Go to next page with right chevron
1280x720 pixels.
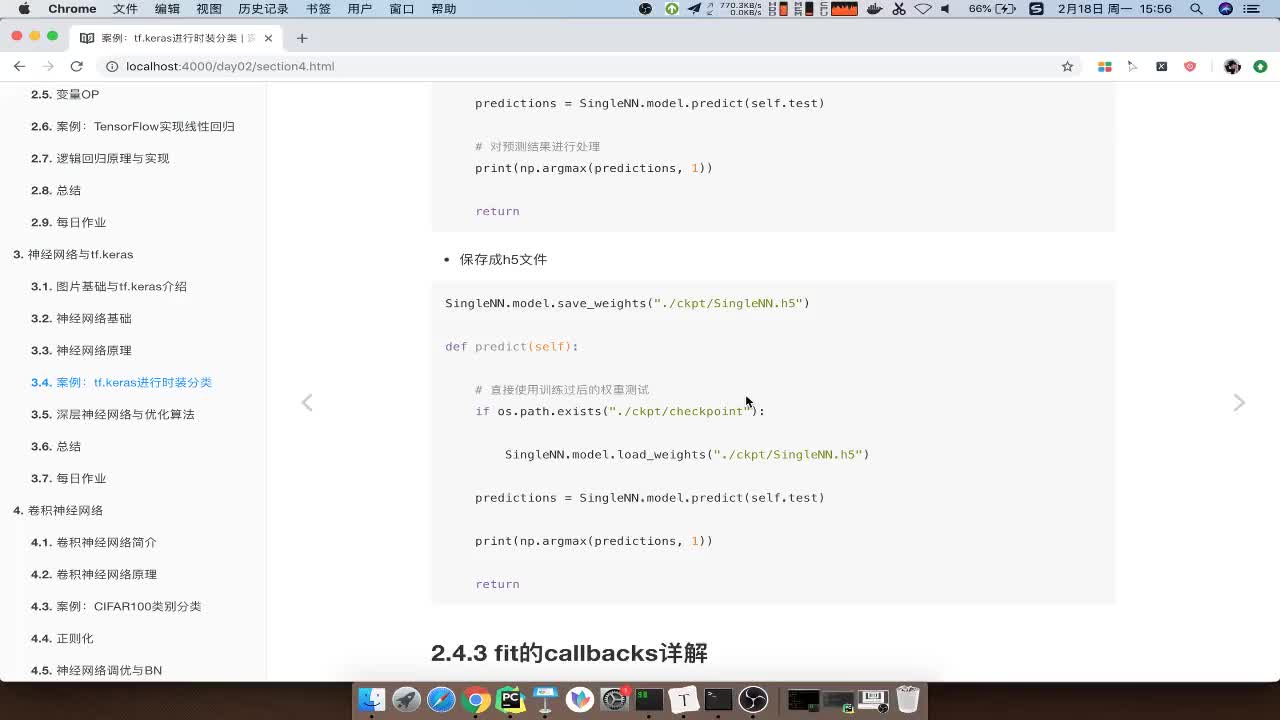click(1239, 402)
